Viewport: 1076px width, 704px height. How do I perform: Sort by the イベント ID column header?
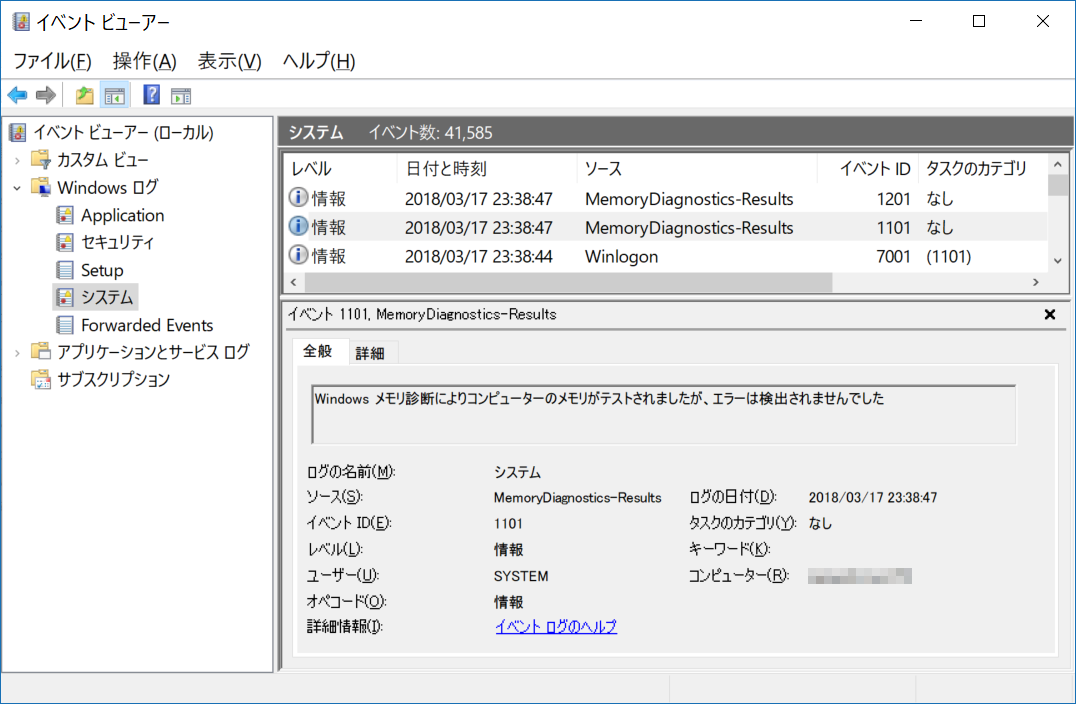(x=867, y=169)
